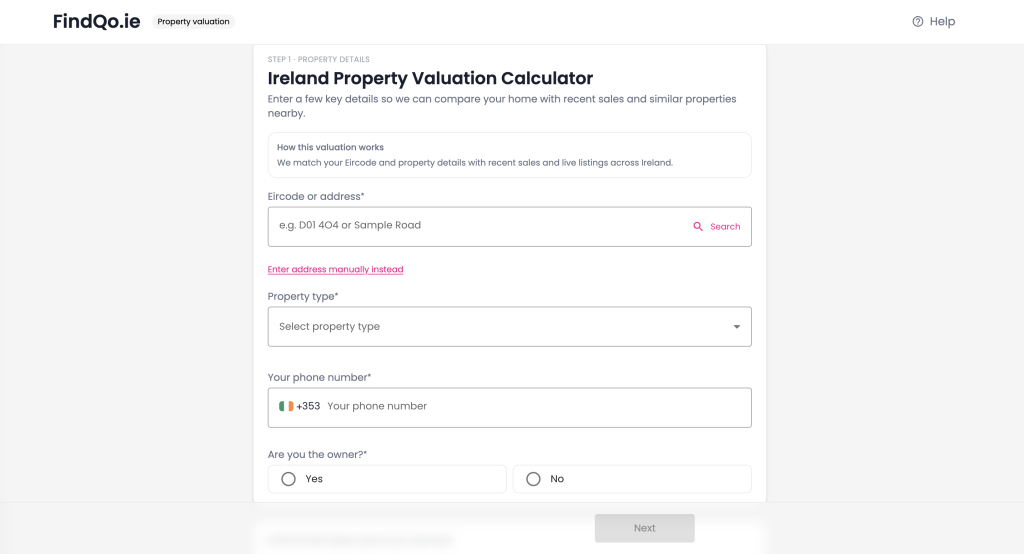This screenshot has height=554, width=1024.
Task: Click the Are you the owner label
Action: tap(317, 455)
